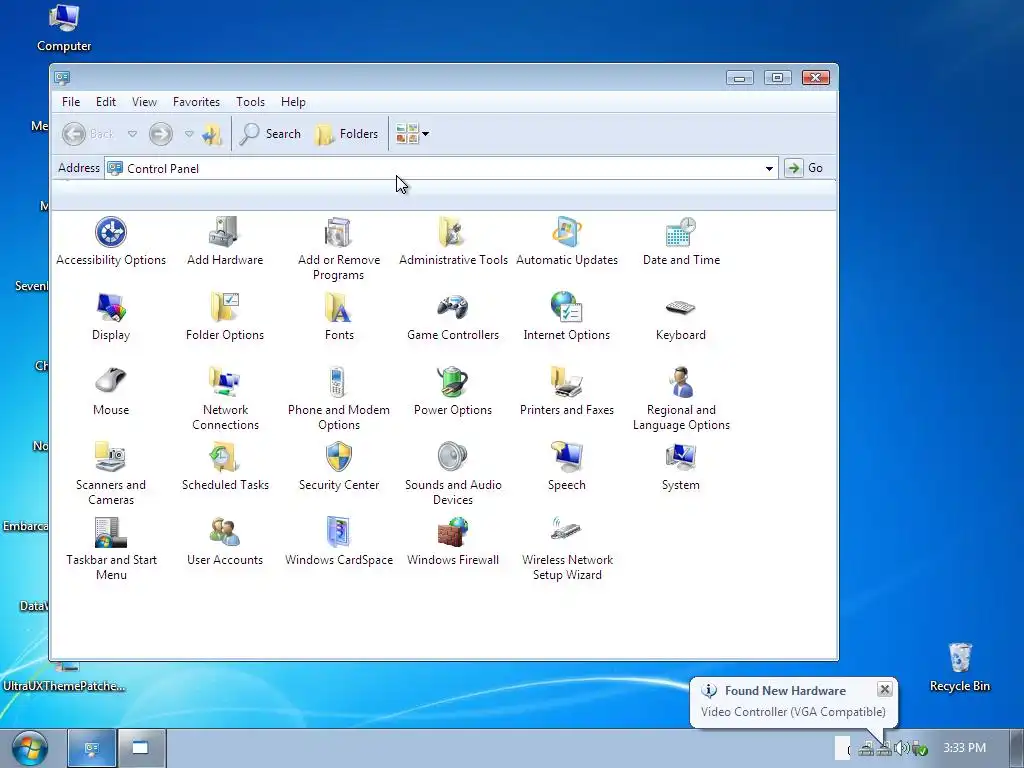Expand the Address bar dropdown
Viewport: 1024px width, 768px height.
click(769, 168)
